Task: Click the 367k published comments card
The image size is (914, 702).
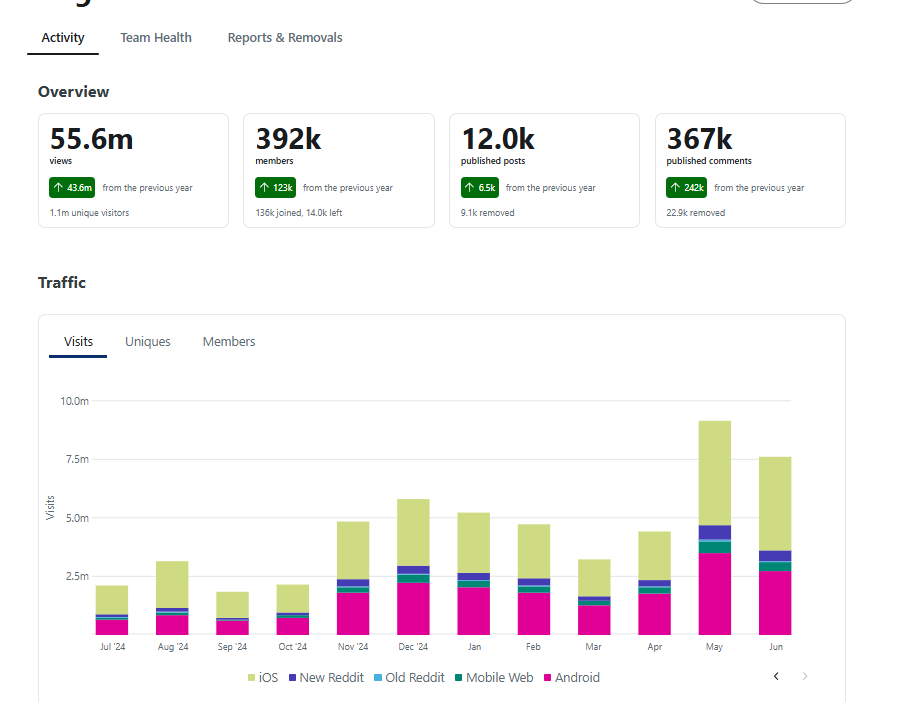Action: coord(750,170)
